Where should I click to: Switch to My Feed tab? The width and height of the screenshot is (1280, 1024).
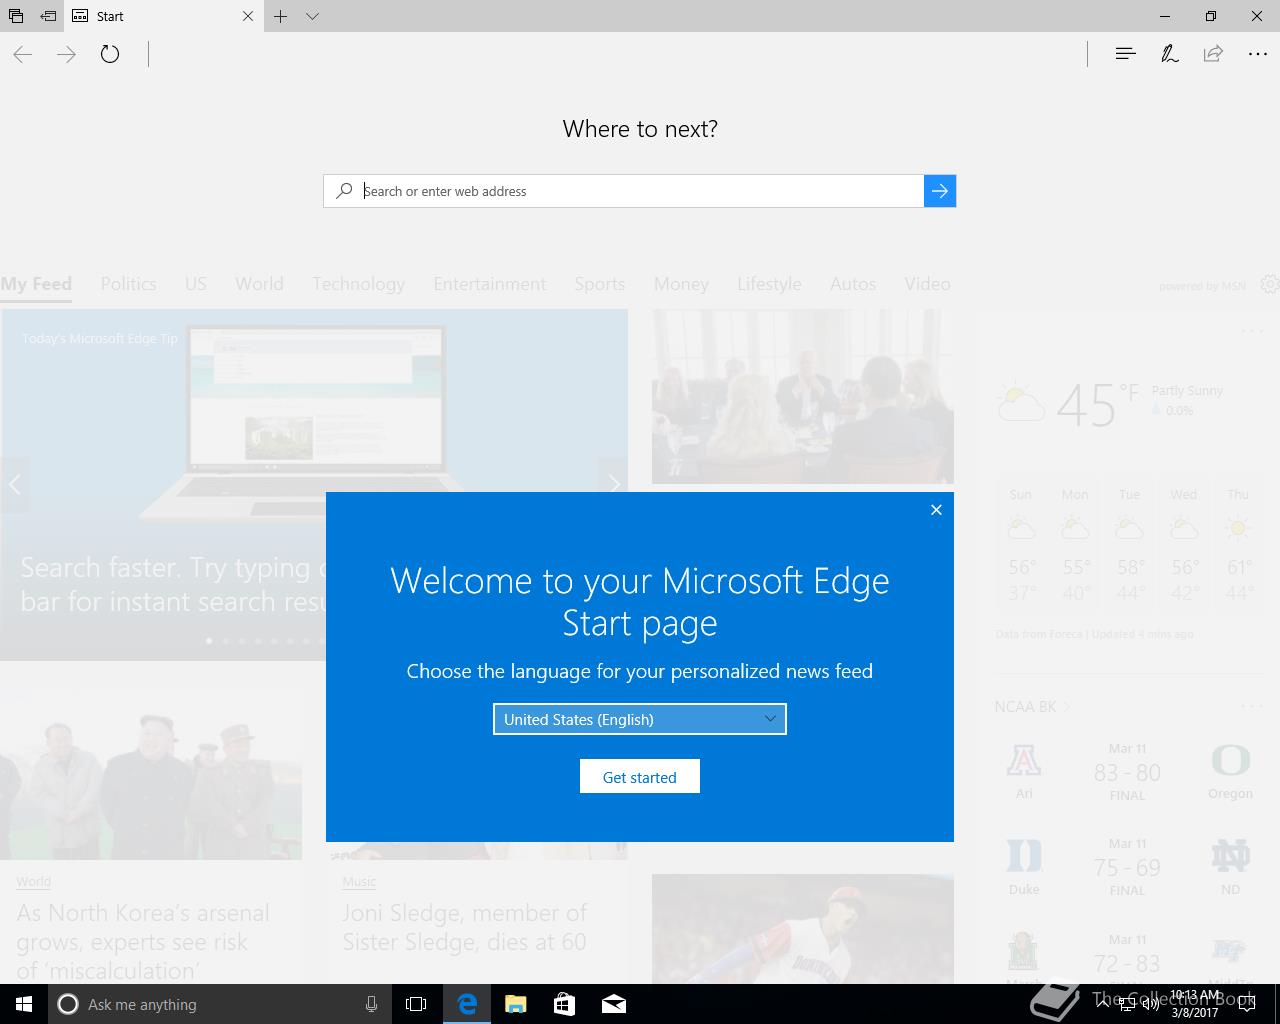click(x=36, y=284)
